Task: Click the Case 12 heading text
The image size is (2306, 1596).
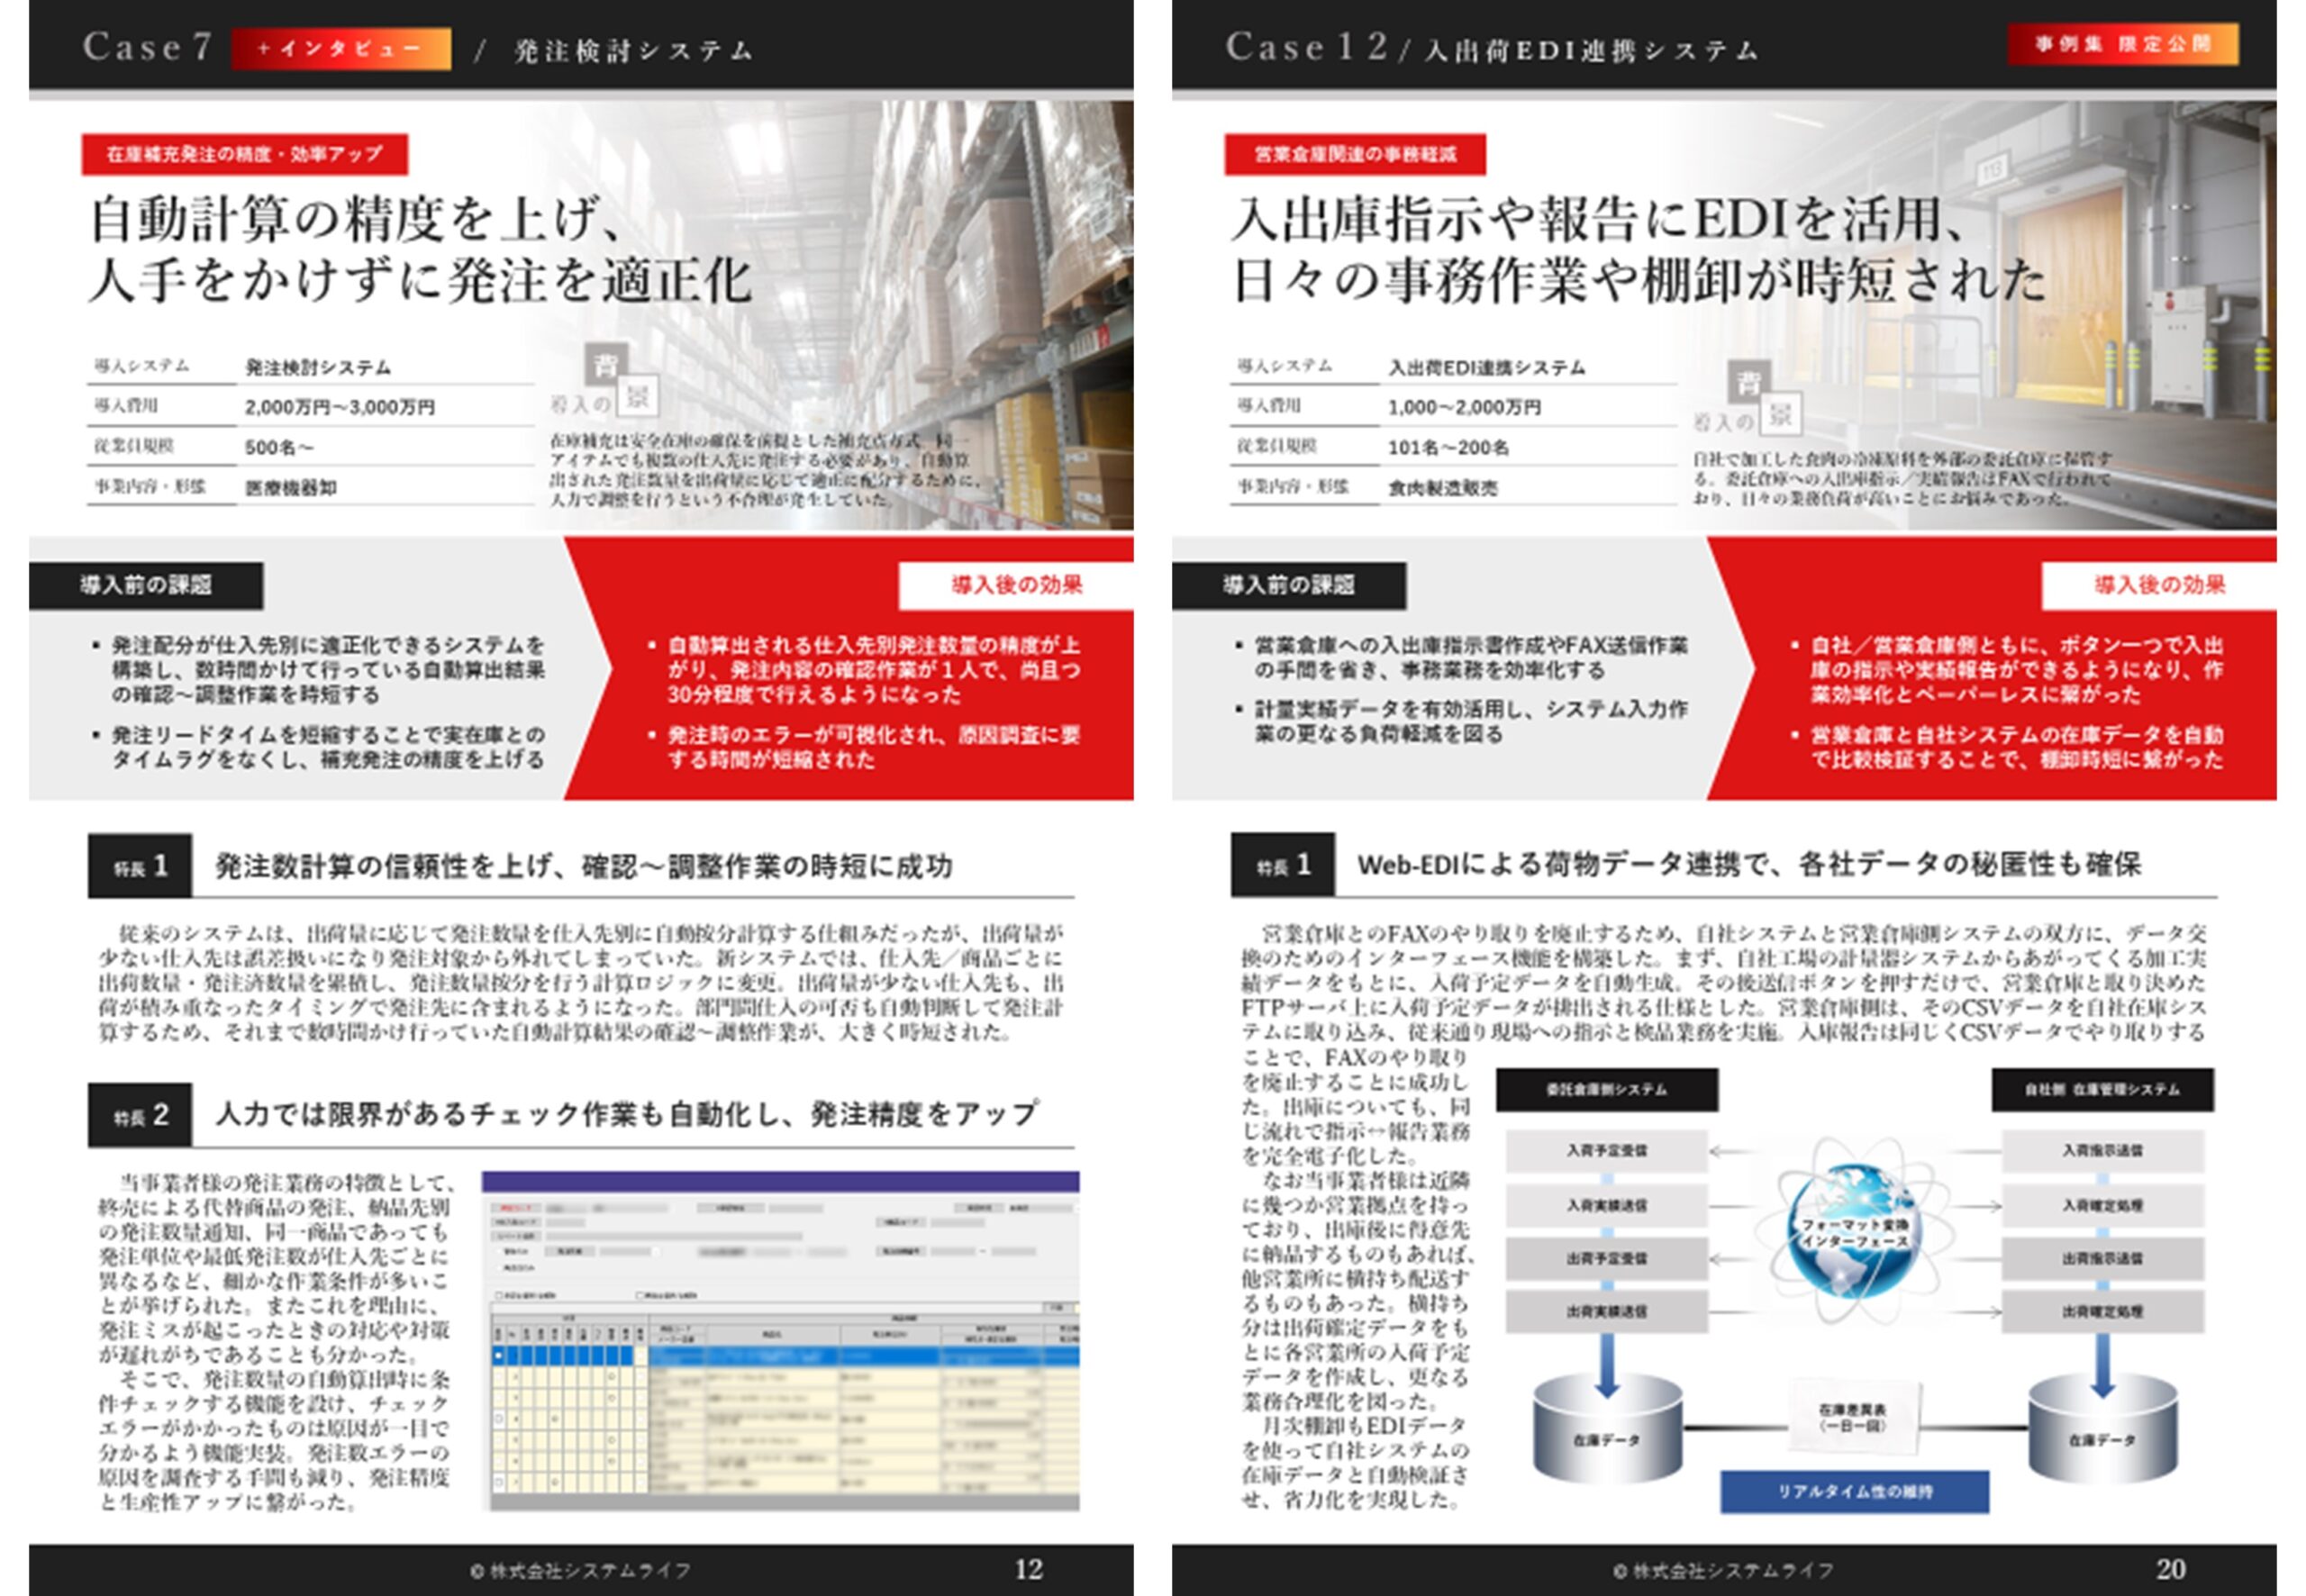Action: [x=1306, y=46]
